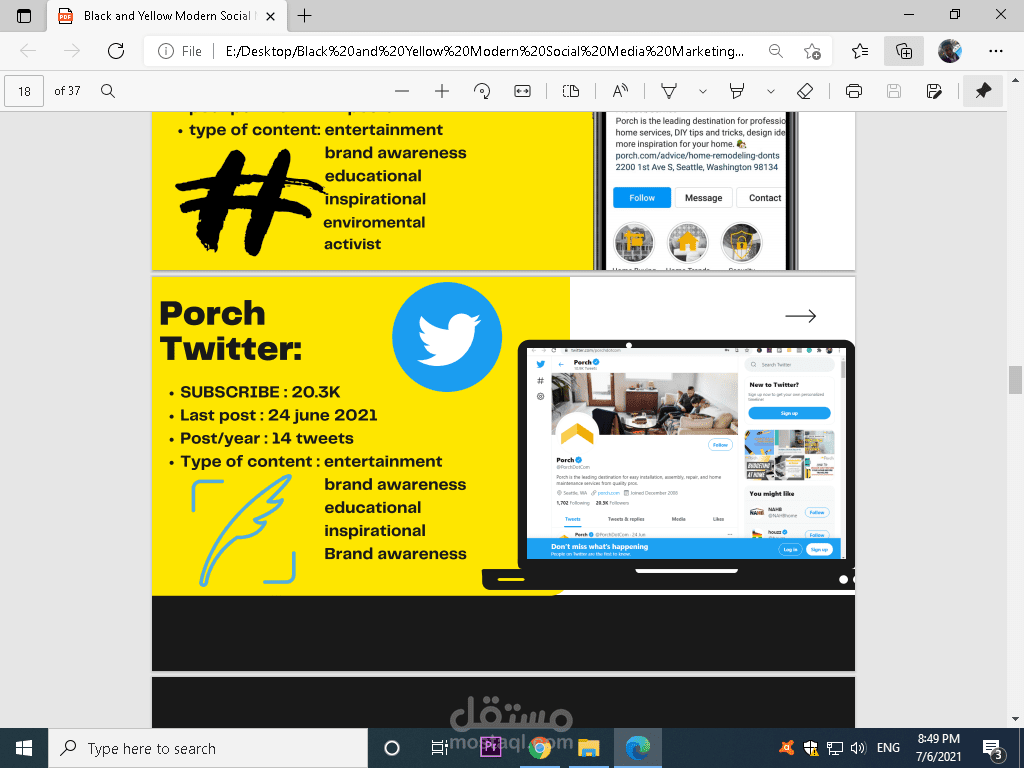1024x768 pixels.
Task: Click the right arrow on the slide
Action: (x=801, y=316)
